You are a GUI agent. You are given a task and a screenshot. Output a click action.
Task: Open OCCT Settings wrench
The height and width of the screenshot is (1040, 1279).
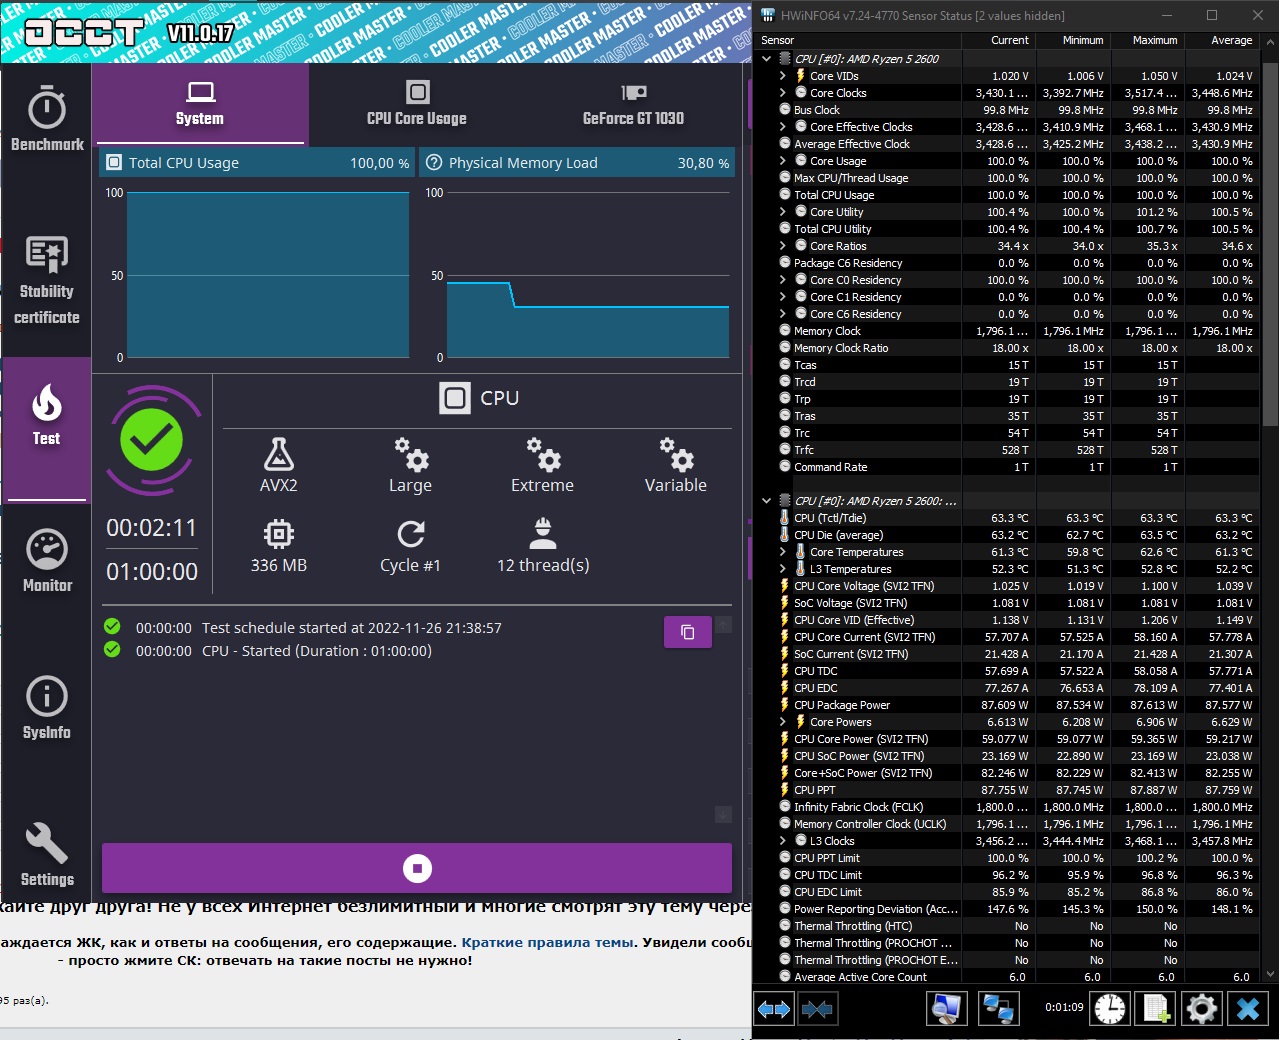(47, 855)
